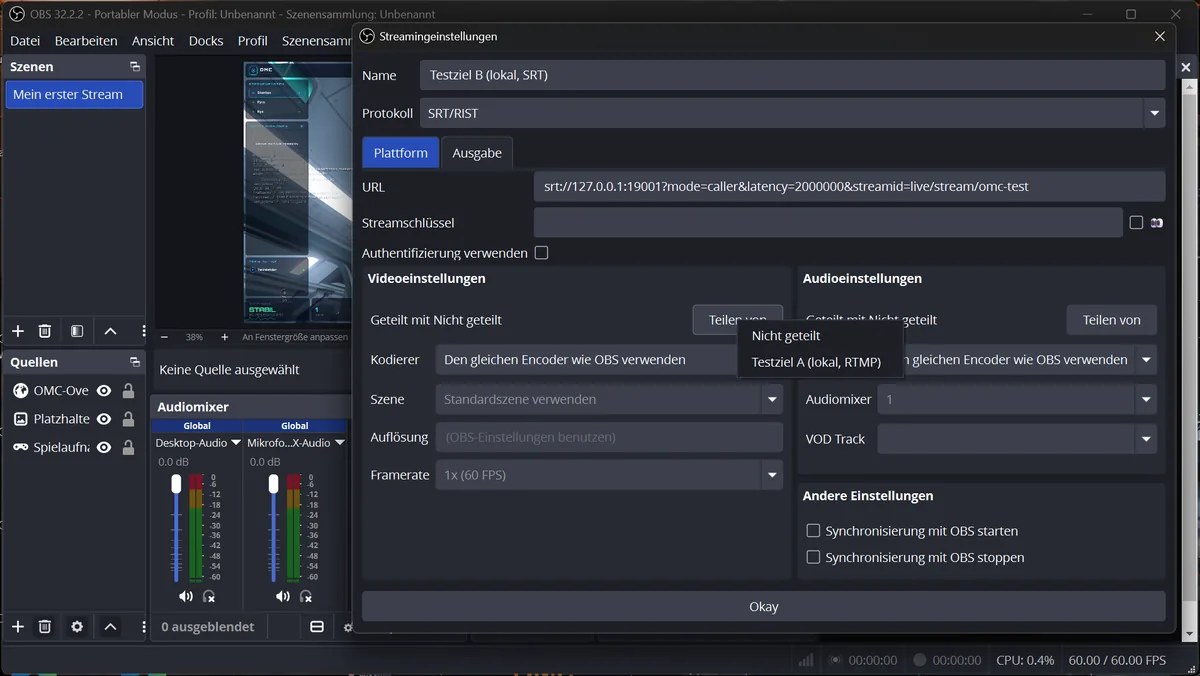Image resolution: width=1200 pixels, height=676 pixels.
Task: Delete selected scene with Szenen trash icon
Action: [45, 331]
